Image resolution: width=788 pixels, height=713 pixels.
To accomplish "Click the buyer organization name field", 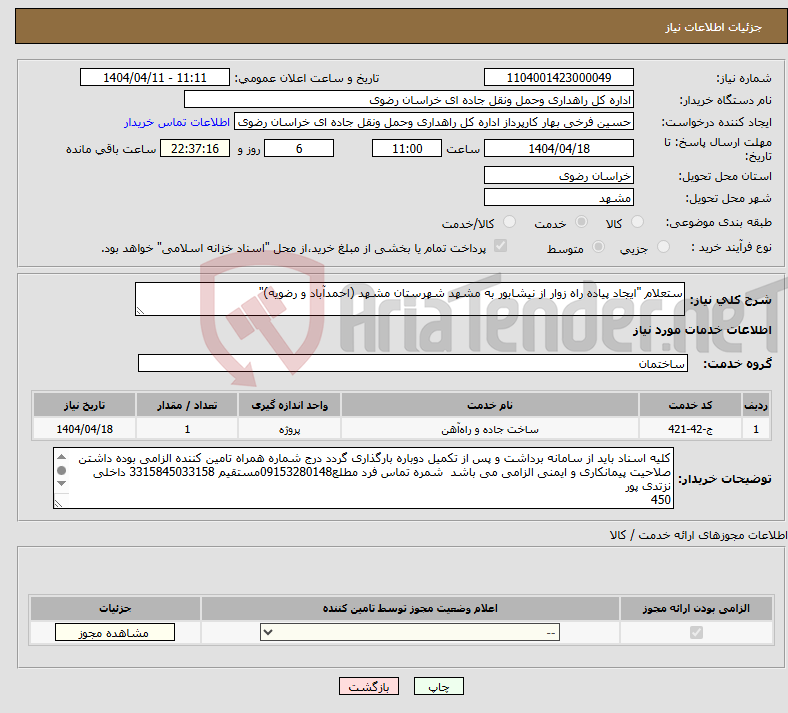I will click(409, 99).
